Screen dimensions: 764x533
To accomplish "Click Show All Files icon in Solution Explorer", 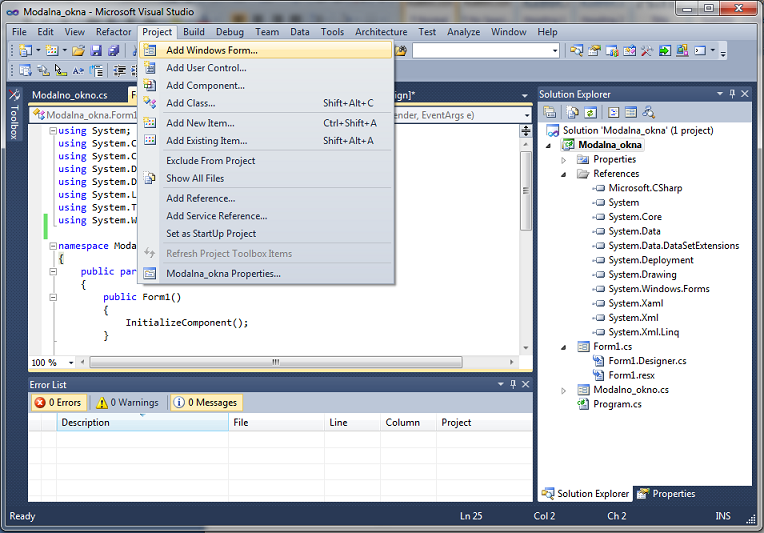I will coord(573,113).
